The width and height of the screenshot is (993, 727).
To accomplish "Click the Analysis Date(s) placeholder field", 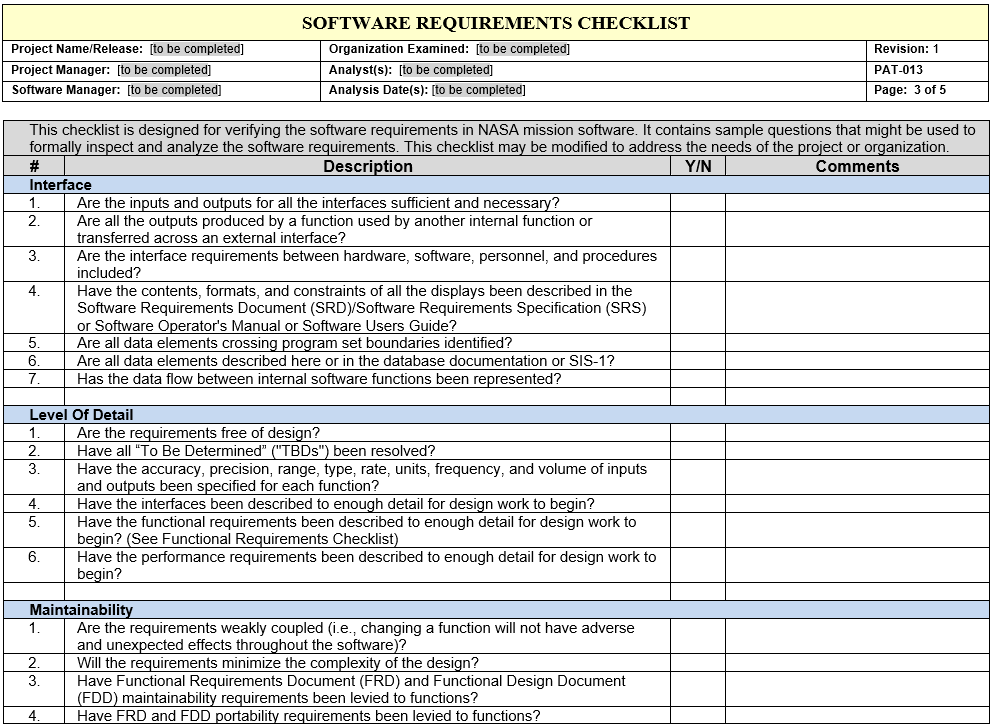I will pos(479,90).
